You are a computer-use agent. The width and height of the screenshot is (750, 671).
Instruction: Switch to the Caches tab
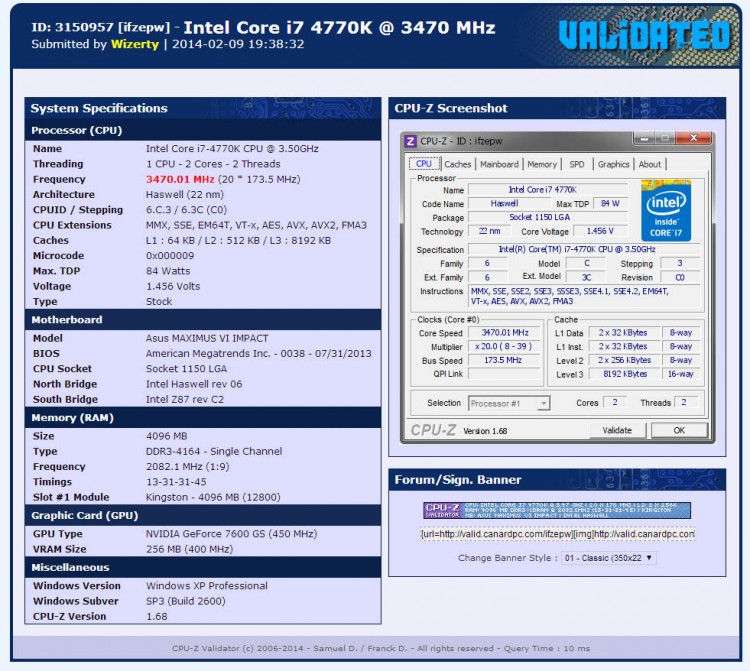pyautogui.click(x=458, y=165)
